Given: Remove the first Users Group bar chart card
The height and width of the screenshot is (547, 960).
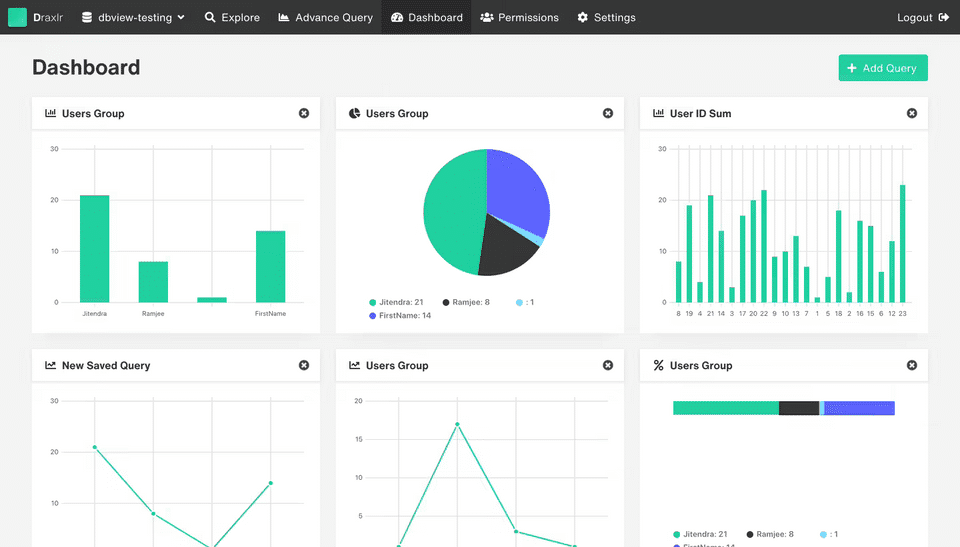Looking at the screenshot, I should tap(304, 113).
